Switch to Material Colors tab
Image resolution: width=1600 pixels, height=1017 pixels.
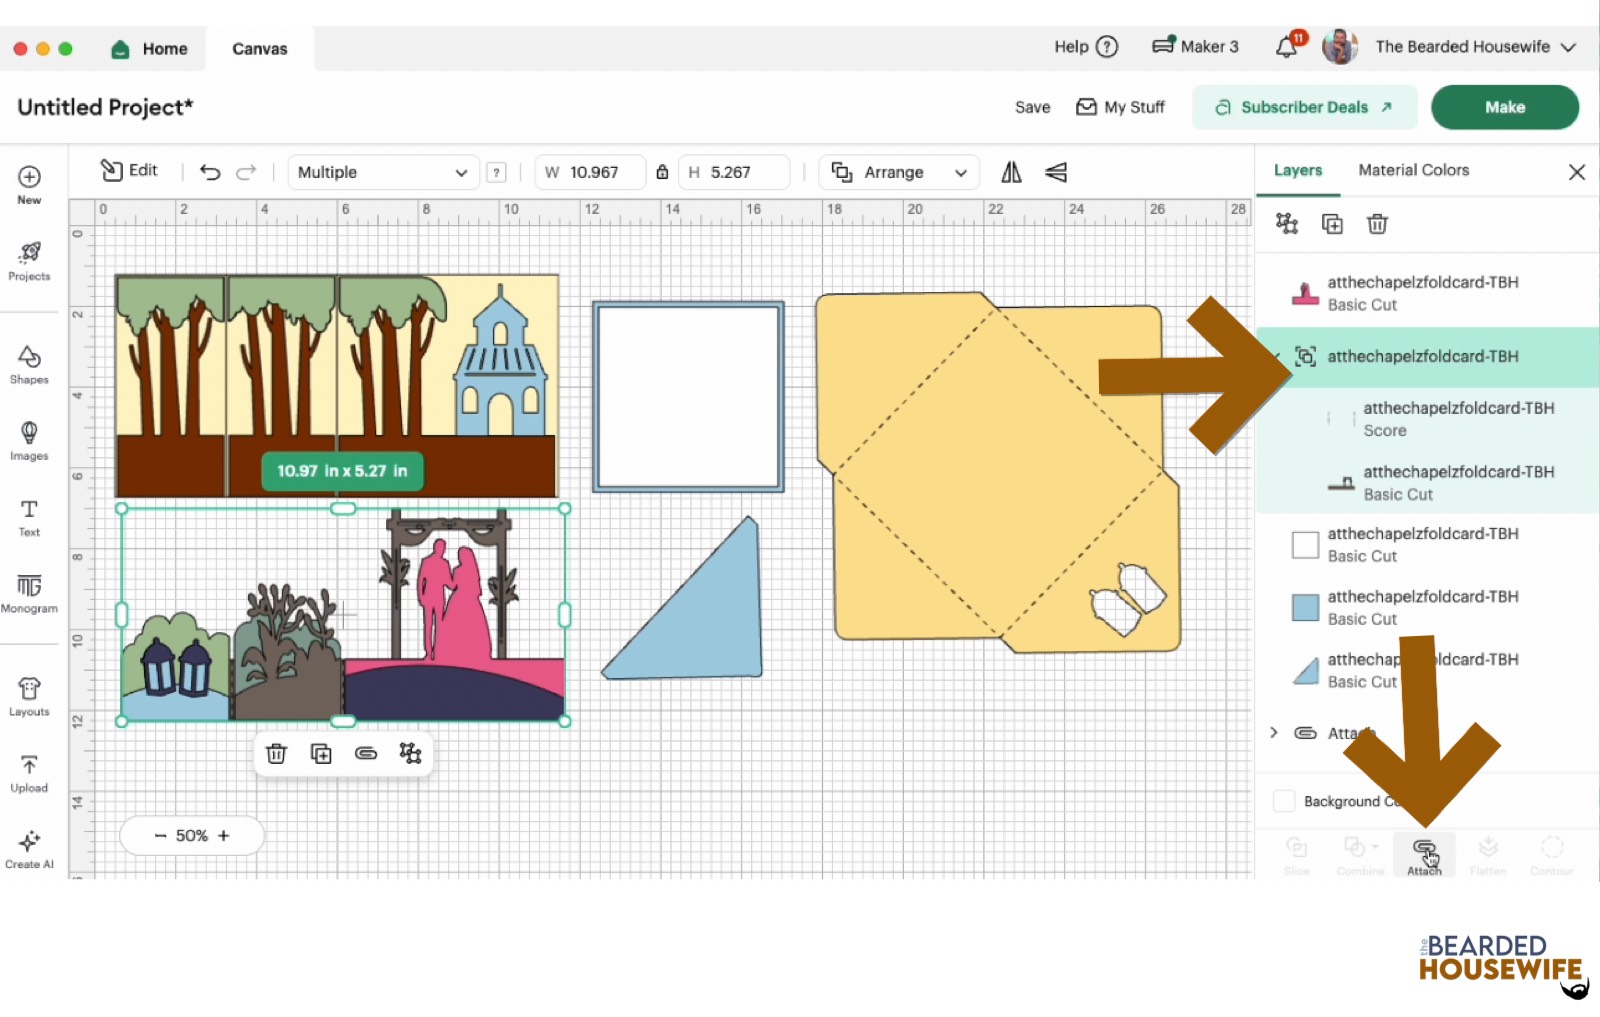click(x=1413, y=170)
